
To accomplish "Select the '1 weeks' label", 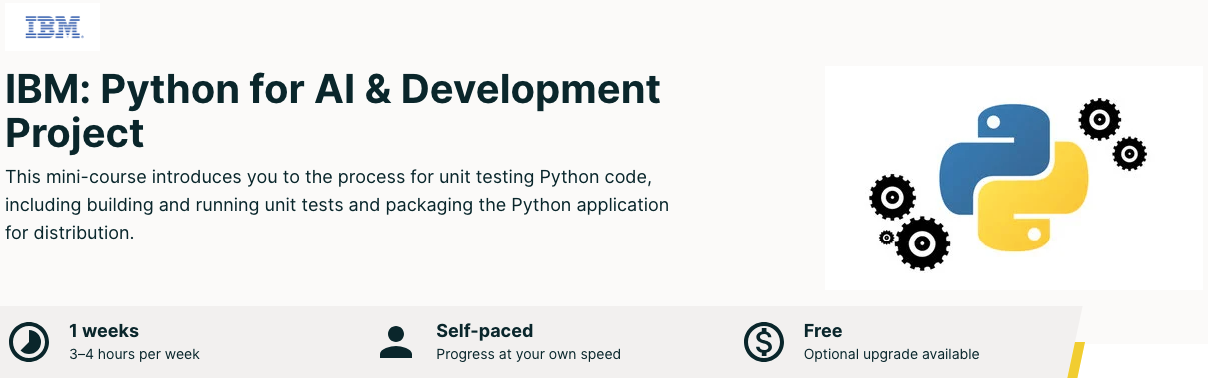I will click(x=104, y=331).
